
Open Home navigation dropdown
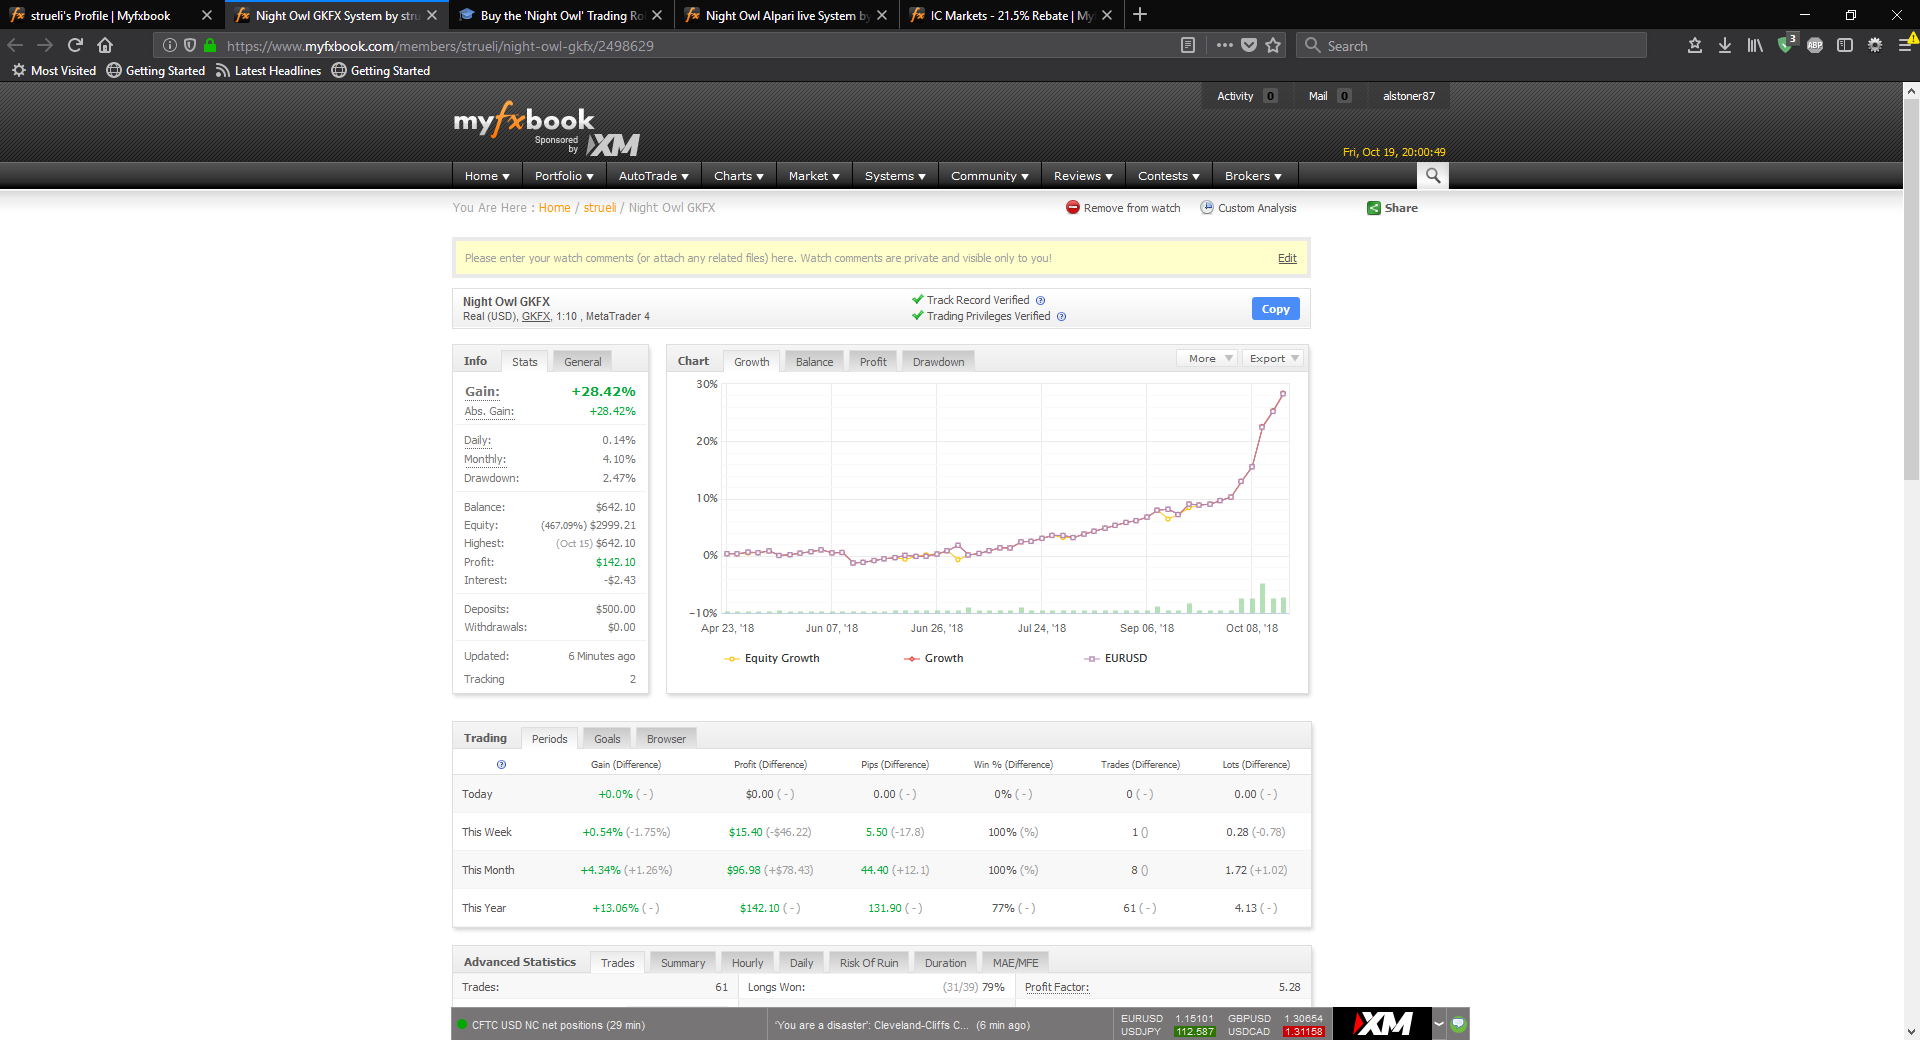[x=487, y=176]
